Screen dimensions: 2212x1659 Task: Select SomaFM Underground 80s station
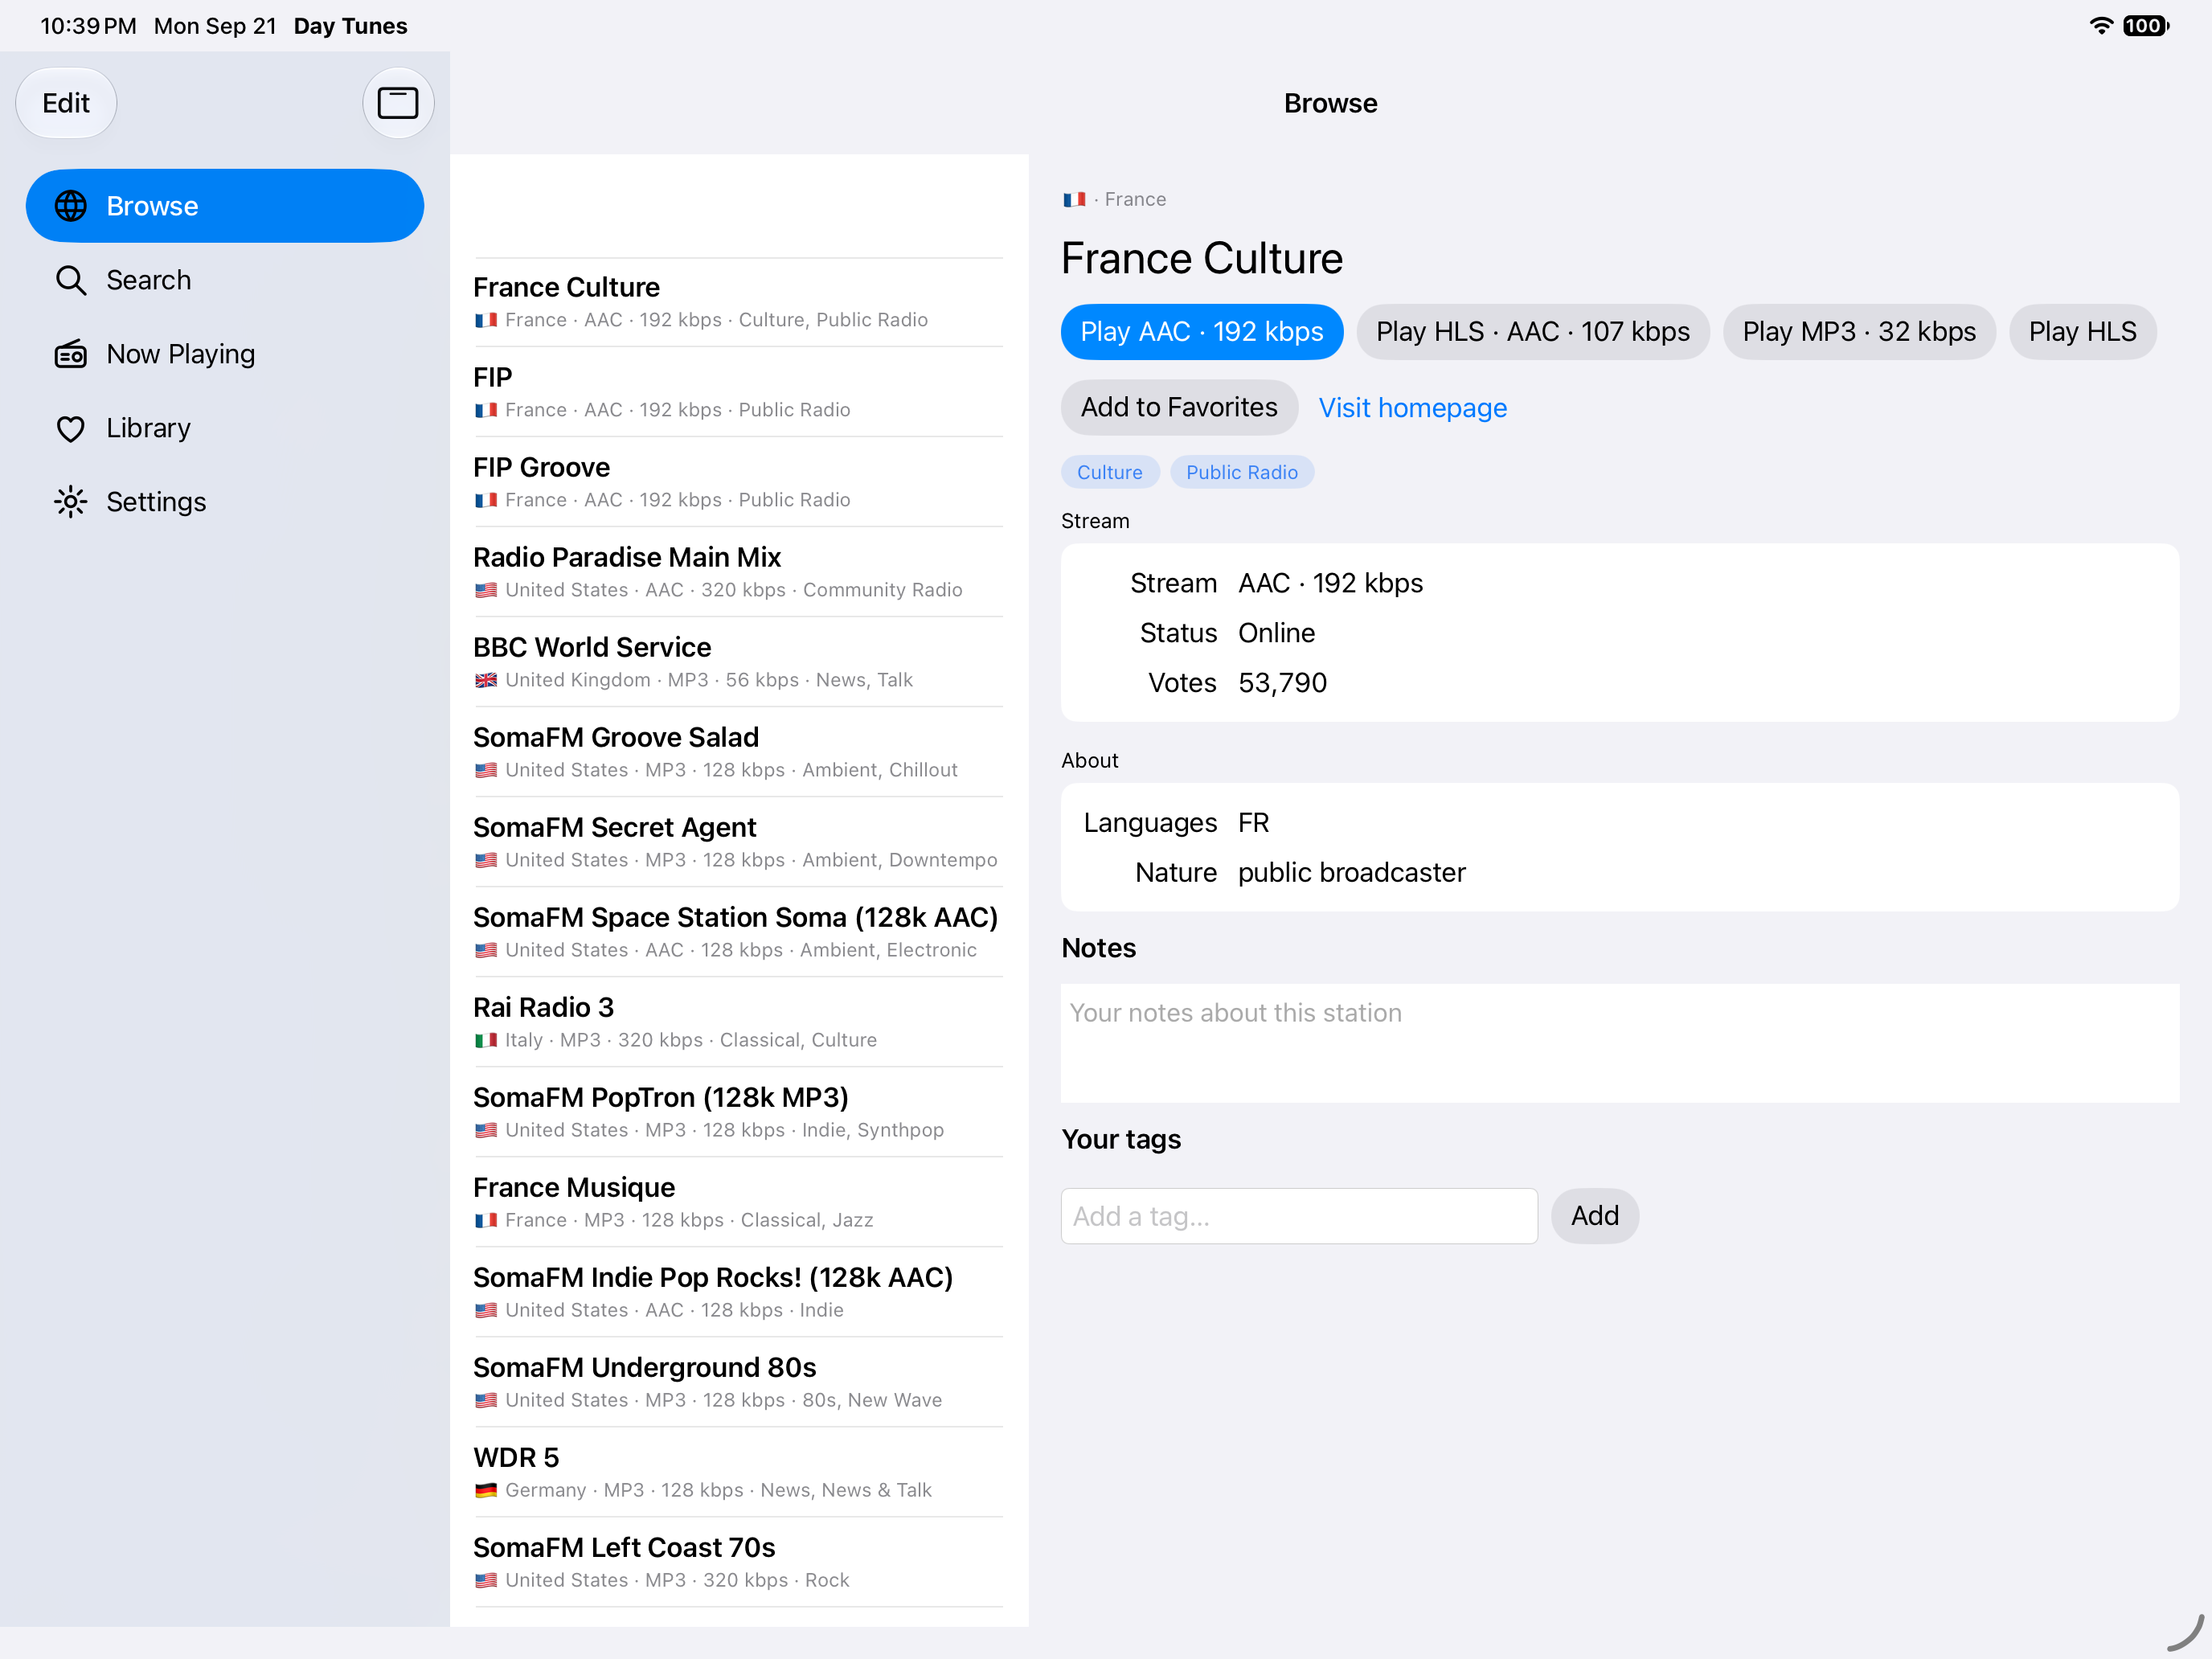pos(738,1382)
